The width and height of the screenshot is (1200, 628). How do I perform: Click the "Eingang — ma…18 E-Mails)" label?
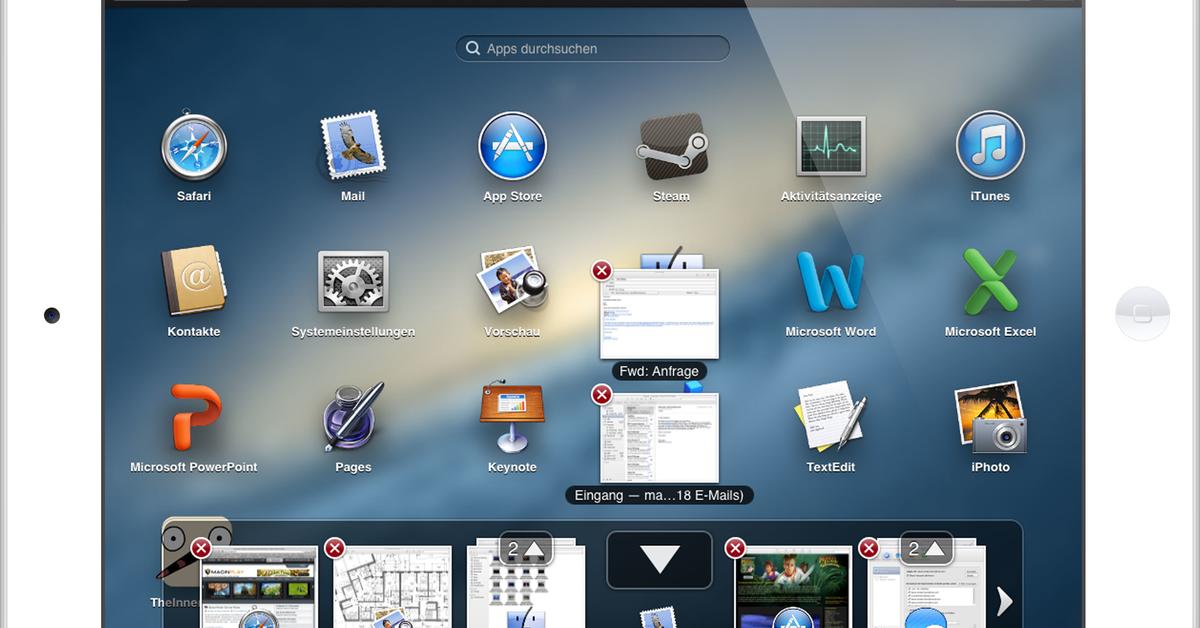coord(659,495)
